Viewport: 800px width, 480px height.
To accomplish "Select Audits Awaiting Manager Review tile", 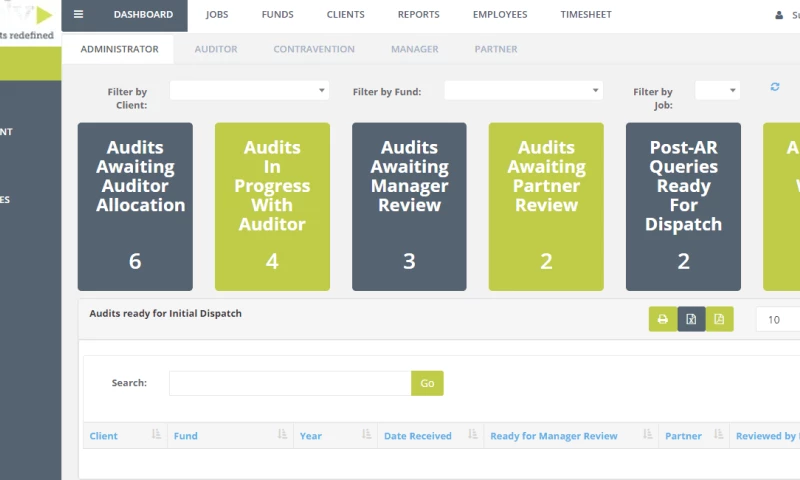I will 409,207.
